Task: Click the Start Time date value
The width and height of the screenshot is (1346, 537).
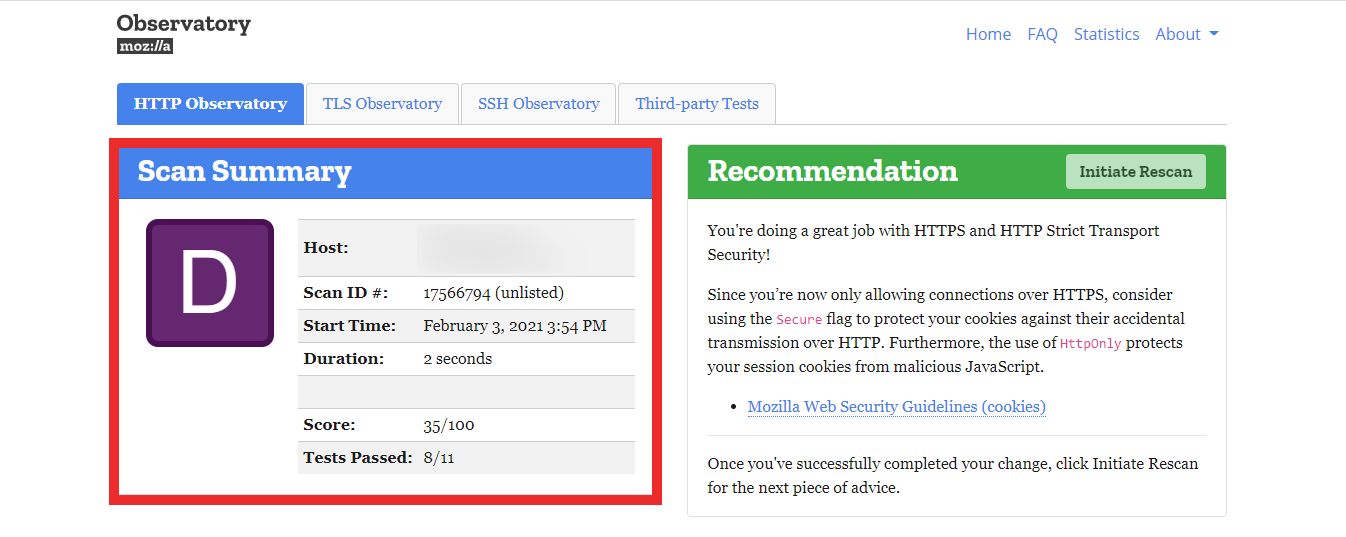Action: [x=514, y=326]
